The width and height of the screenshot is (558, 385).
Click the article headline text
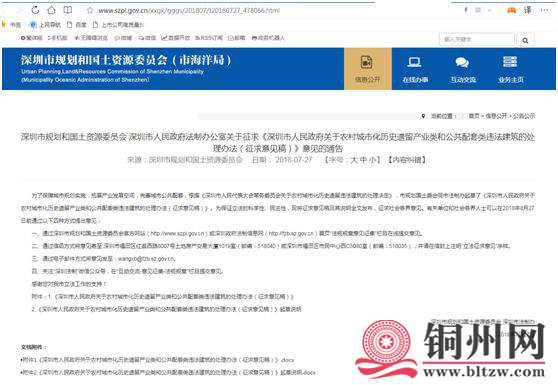278,142
